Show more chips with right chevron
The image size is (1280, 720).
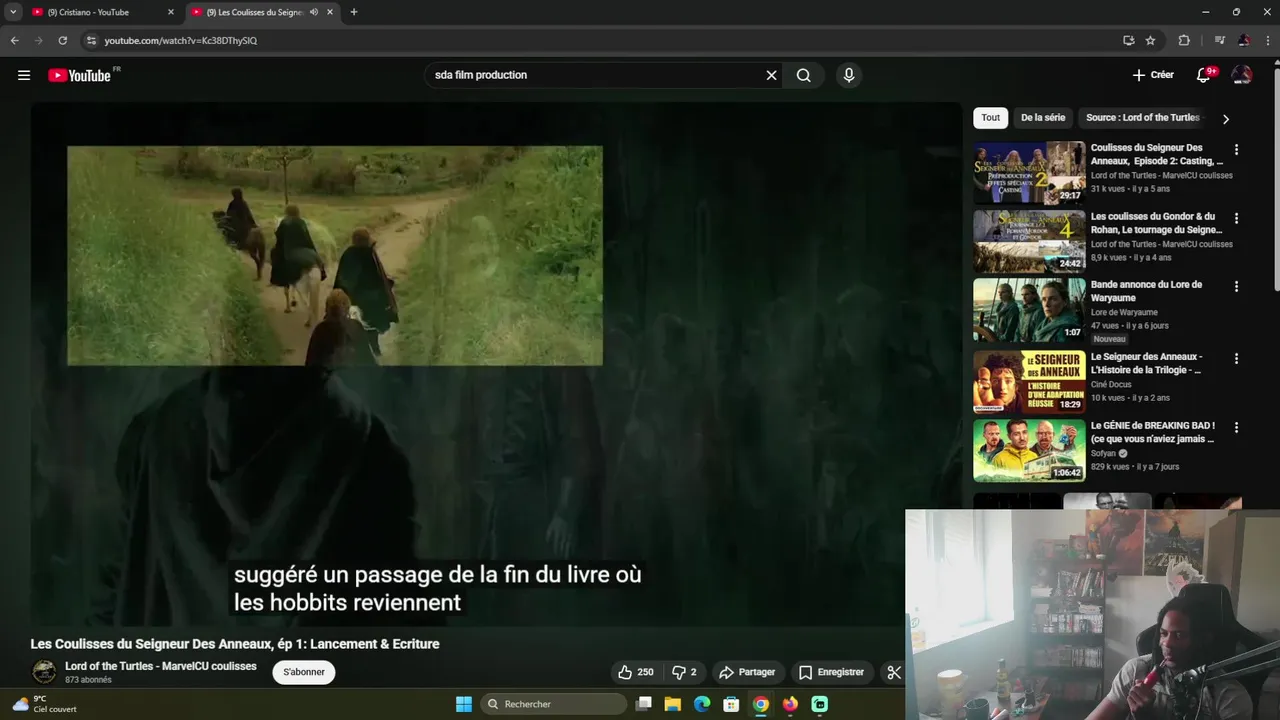(1226, 119)
